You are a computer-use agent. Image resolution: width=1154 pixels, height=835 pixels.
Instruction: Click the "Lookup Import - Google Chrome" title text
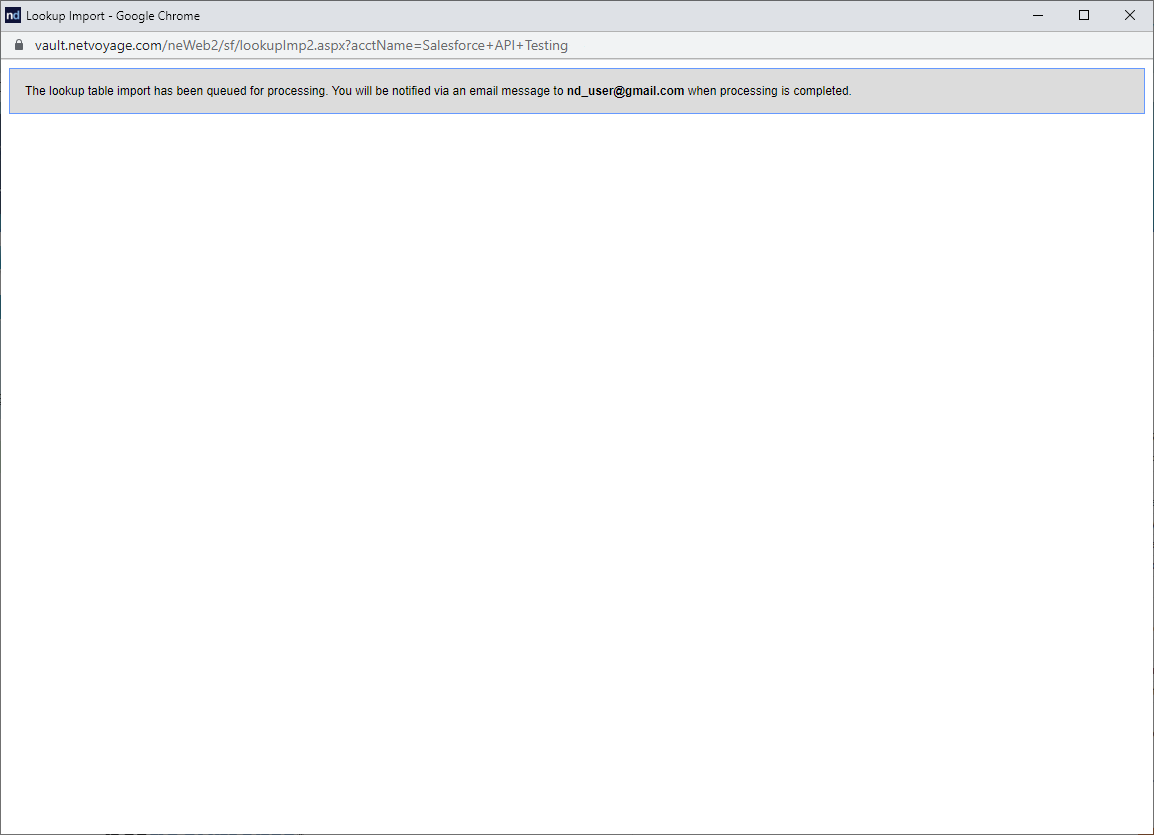pyautogui.click(x=113, y=16)
